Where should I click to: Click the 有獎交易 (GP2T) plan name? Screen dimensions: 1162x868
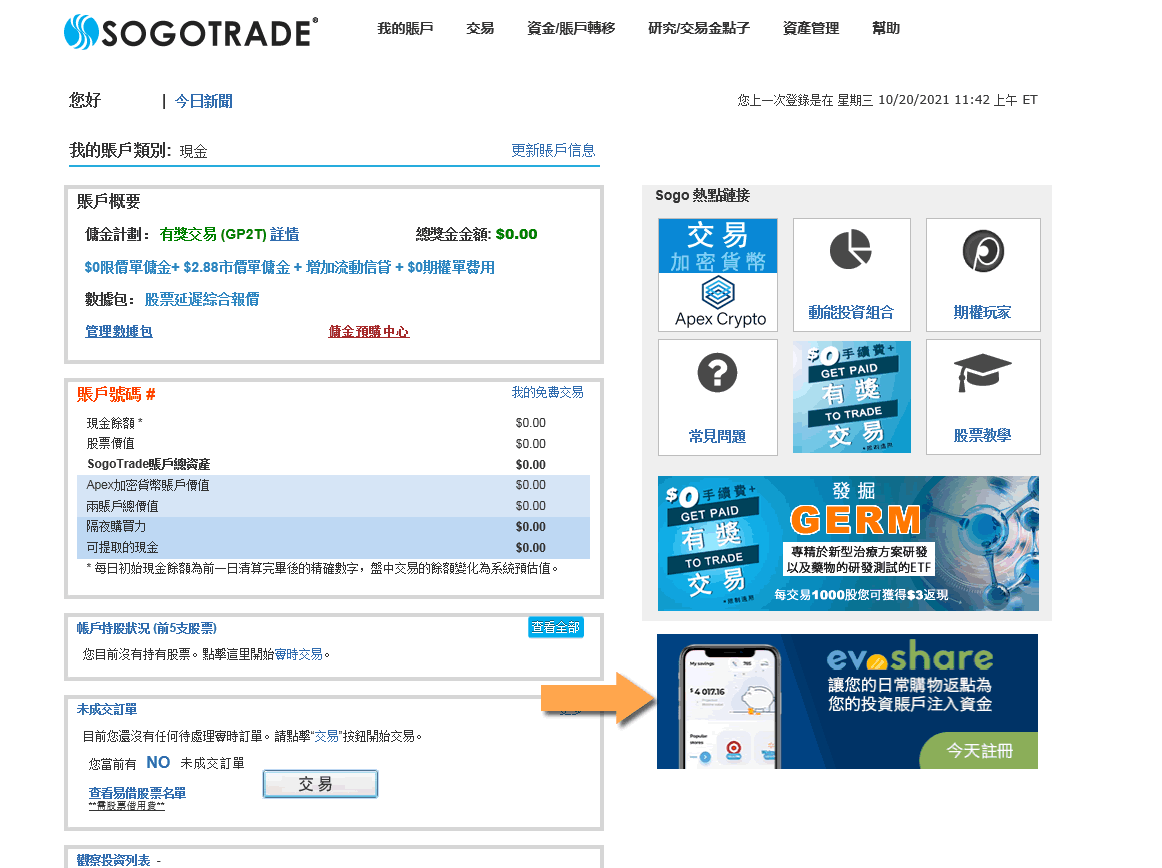coord(213,234)
